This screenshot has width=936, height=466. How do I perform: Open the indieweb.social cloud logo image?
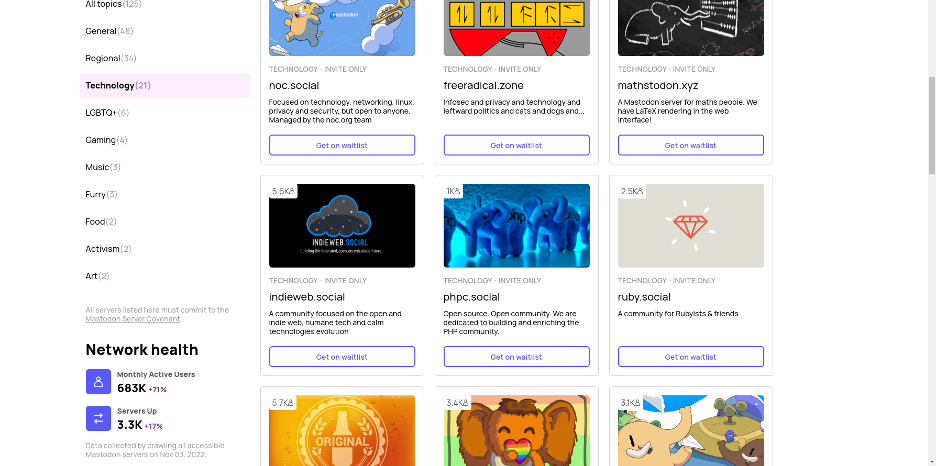click(342, 226)
